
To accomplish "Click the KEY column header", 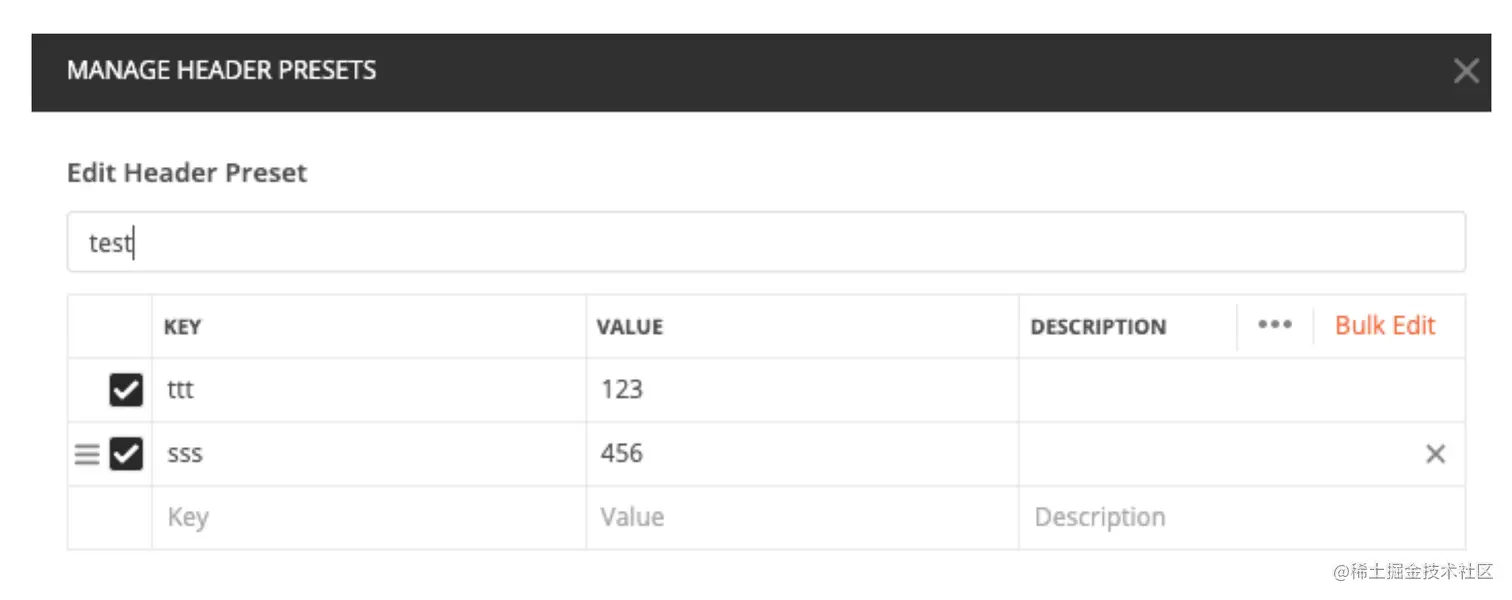I will point(183,327).
